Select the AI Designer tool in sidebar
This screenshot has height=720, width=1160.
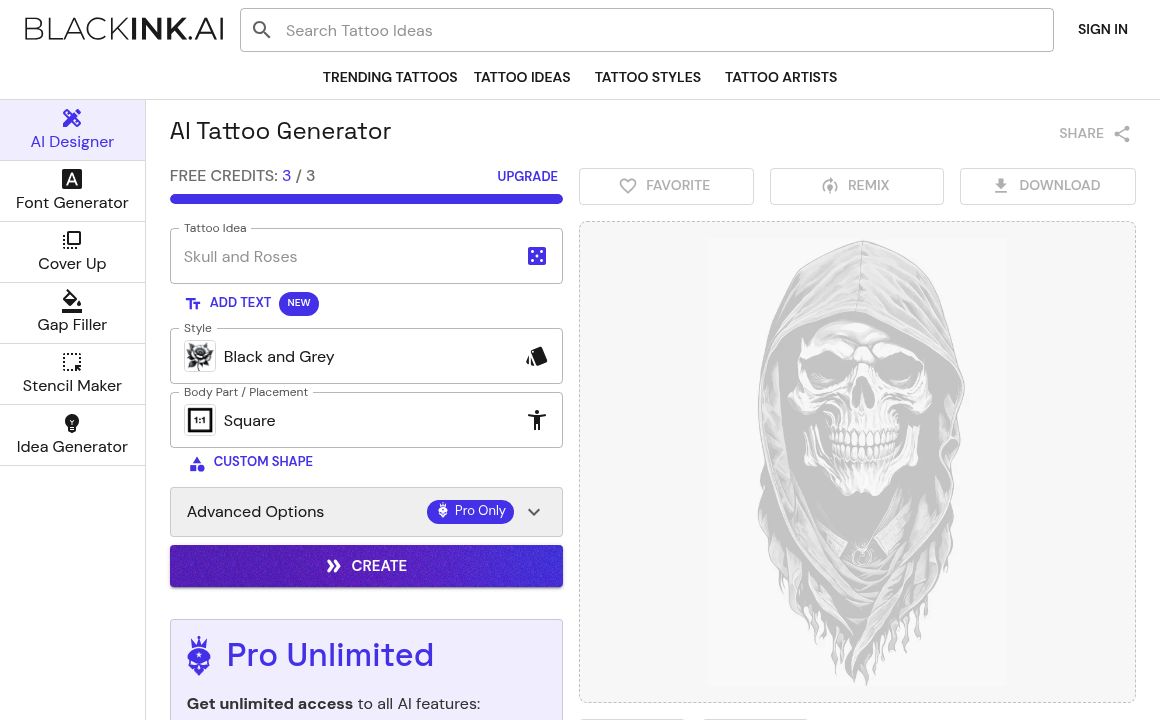click(72, 129)
